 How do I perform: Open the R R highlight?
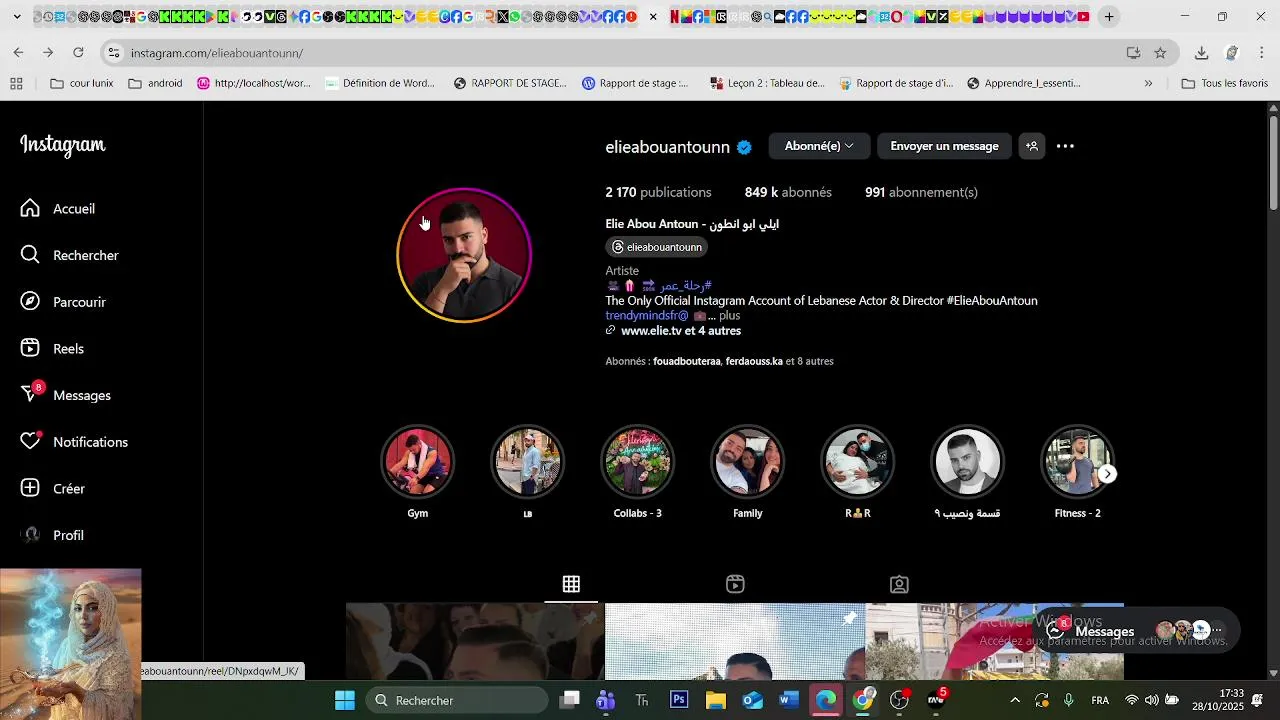click(x=858, y=461)
